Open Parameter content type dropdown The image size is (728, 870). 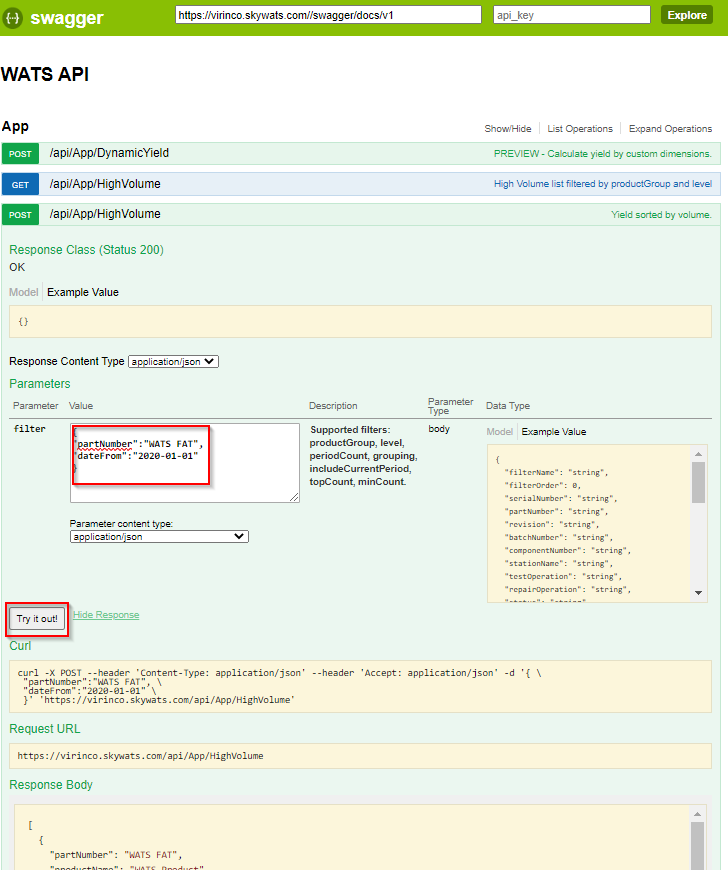coord(159,537)
